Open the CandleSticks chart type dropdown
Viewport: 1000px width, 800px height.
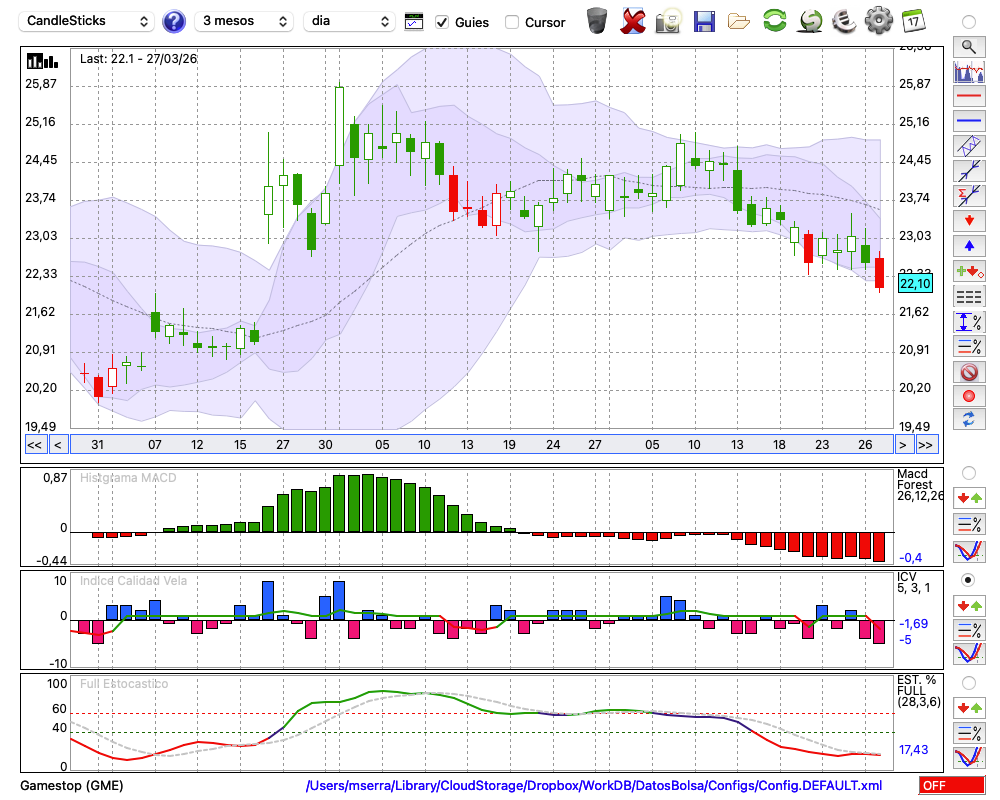(88, 21)
